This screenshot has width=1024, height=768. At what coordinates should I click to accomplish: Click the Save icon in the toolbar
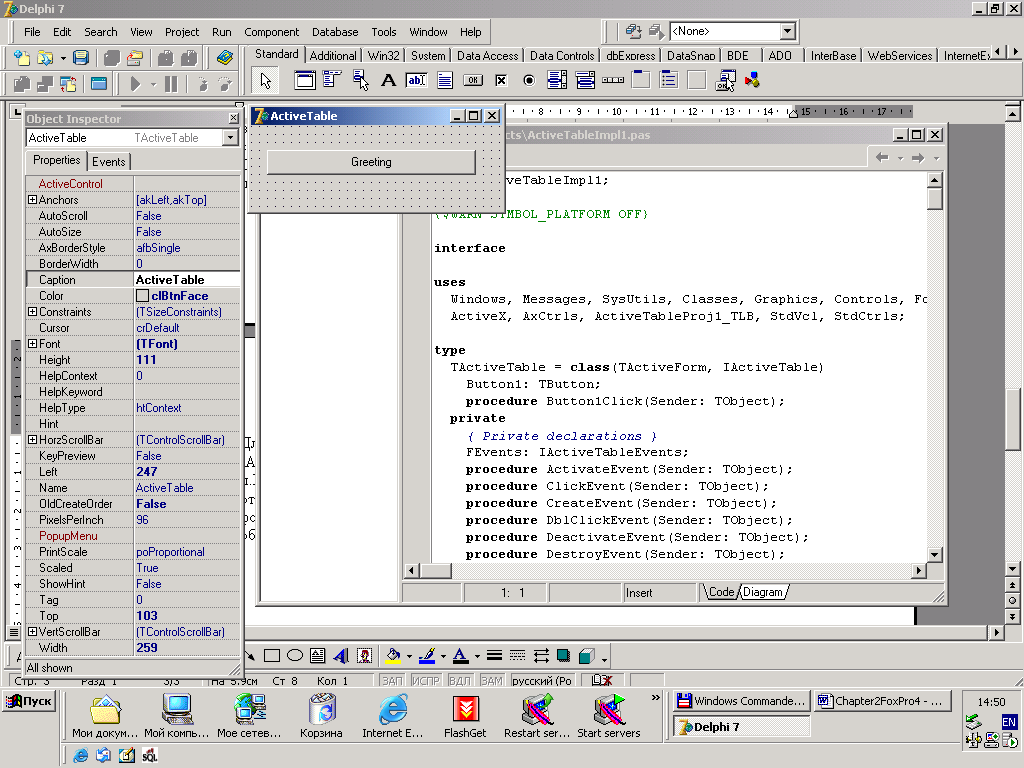(x=81, y=58)
